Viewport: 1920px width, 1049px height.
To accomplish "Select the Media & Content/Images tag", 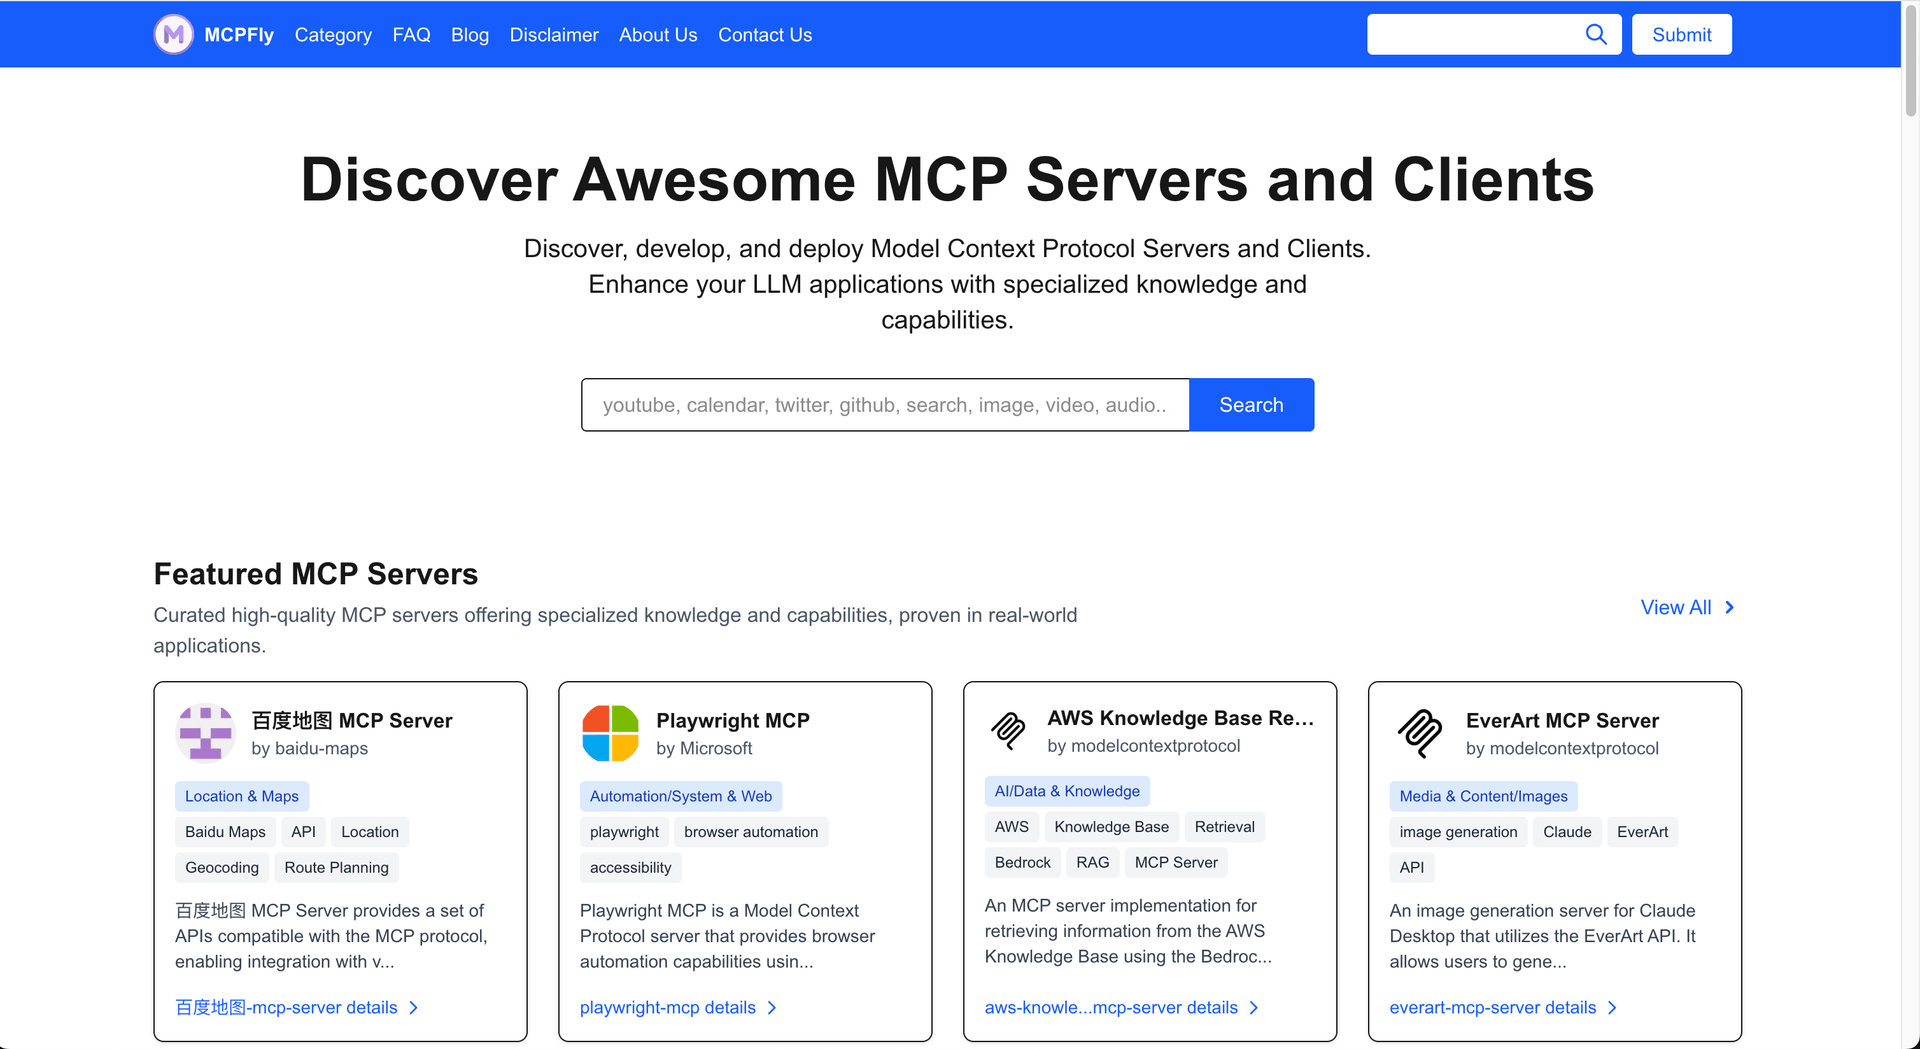I will (x=1483, y=796).
